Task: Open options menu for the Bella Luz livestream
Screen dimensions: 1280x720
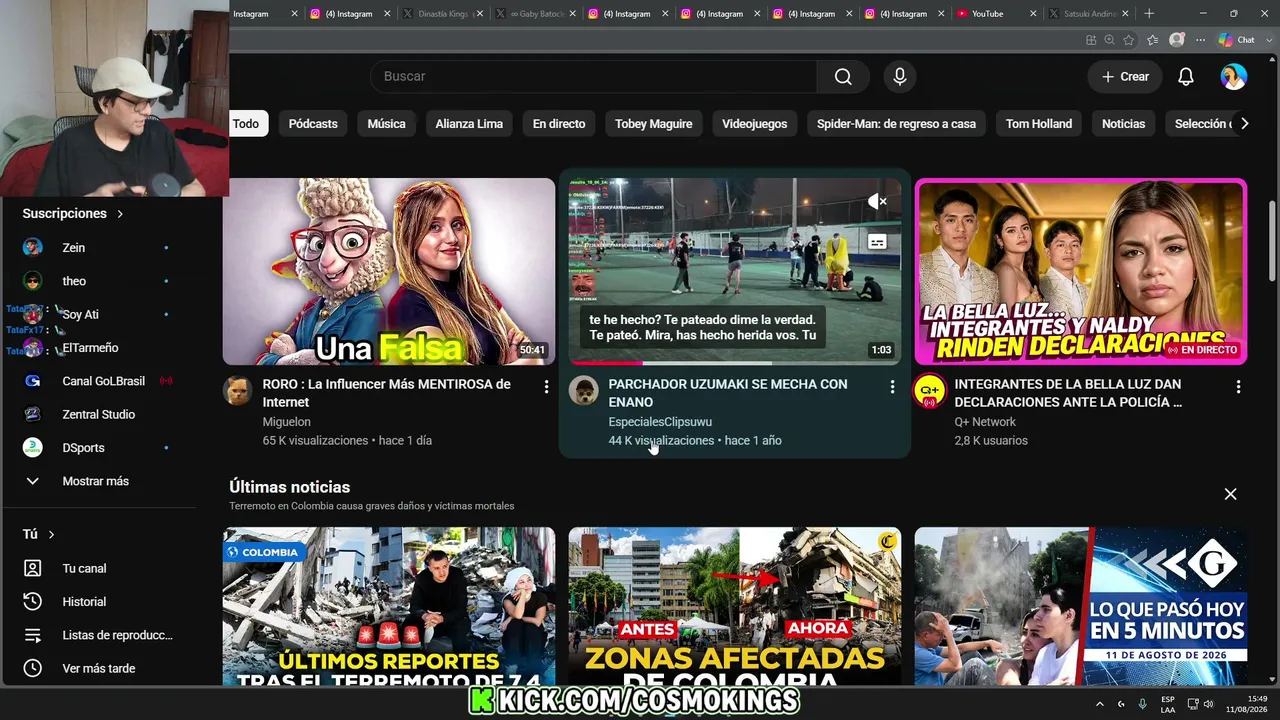Action: point(1238,386)
